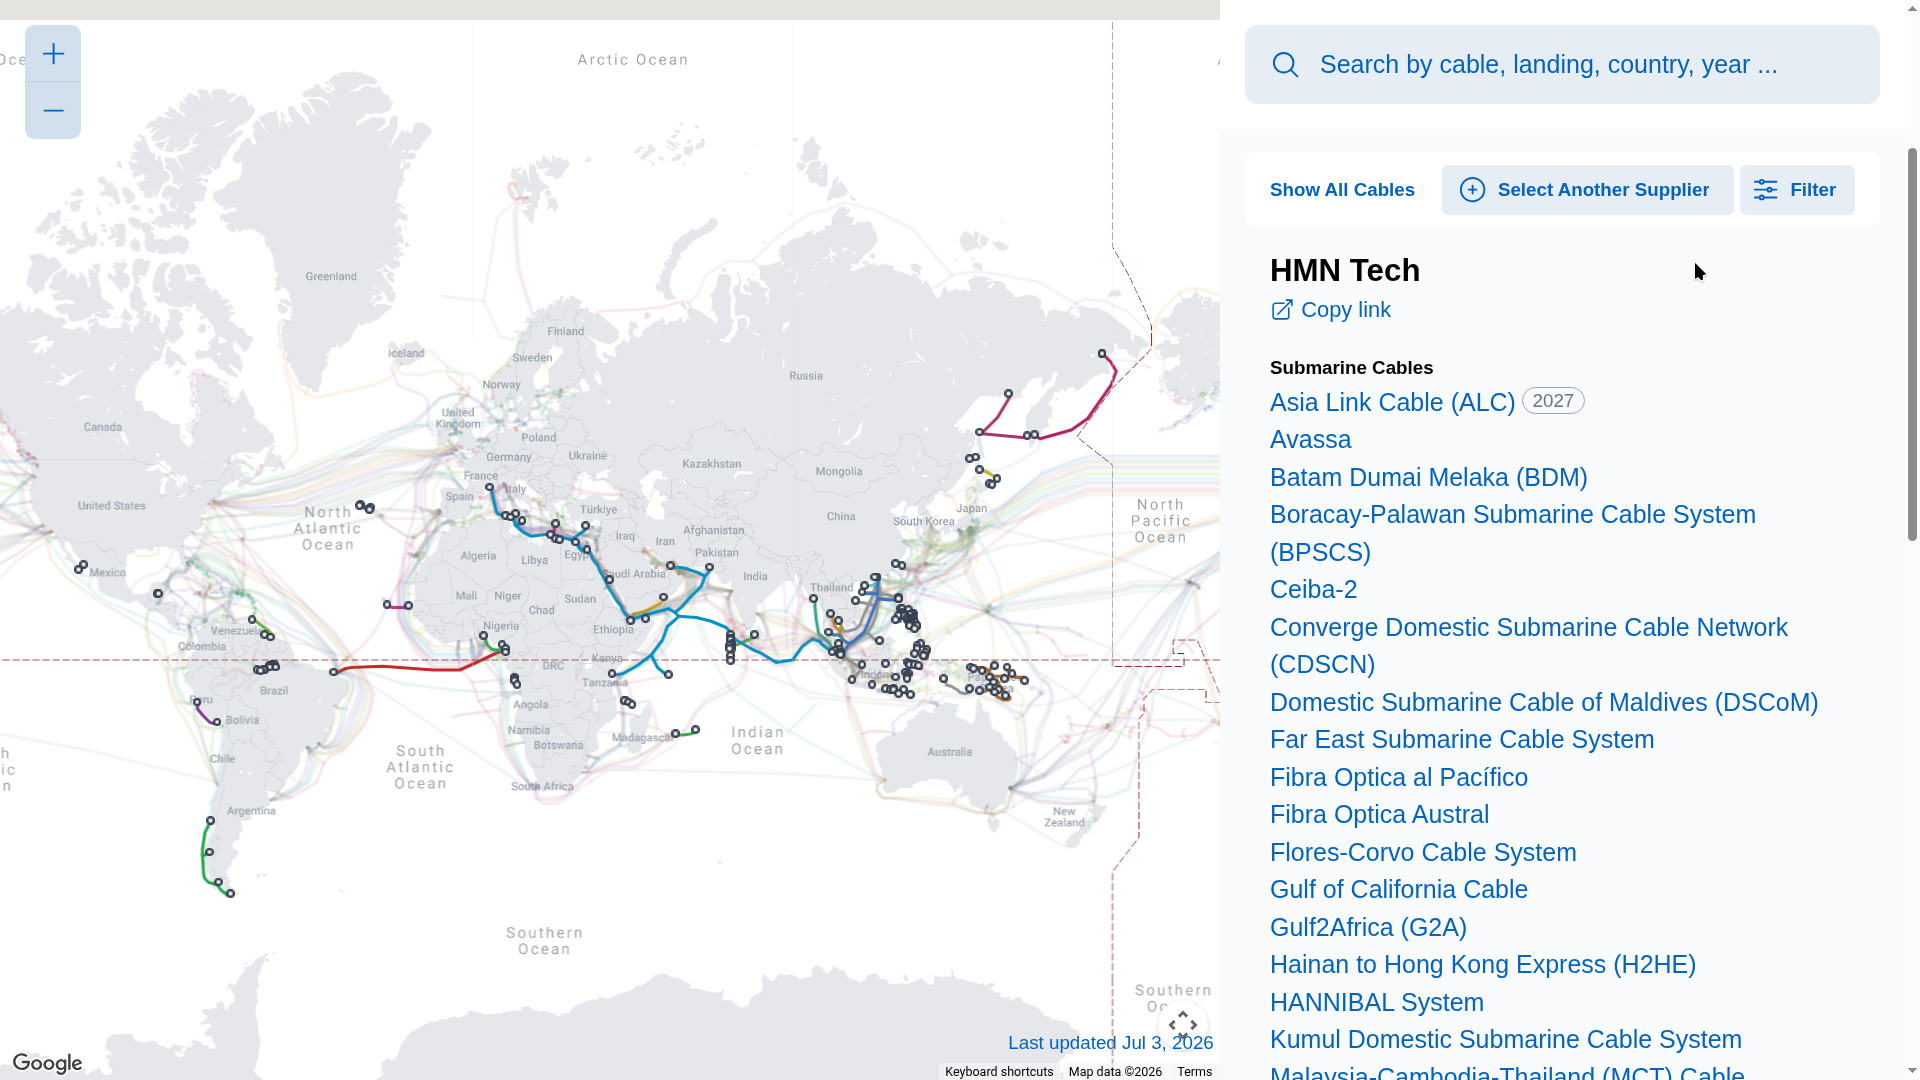Screen dimensions: 1920x1080
Task: Click the Map data ©2026 attribution
Action: (x=1115, y=1072)
